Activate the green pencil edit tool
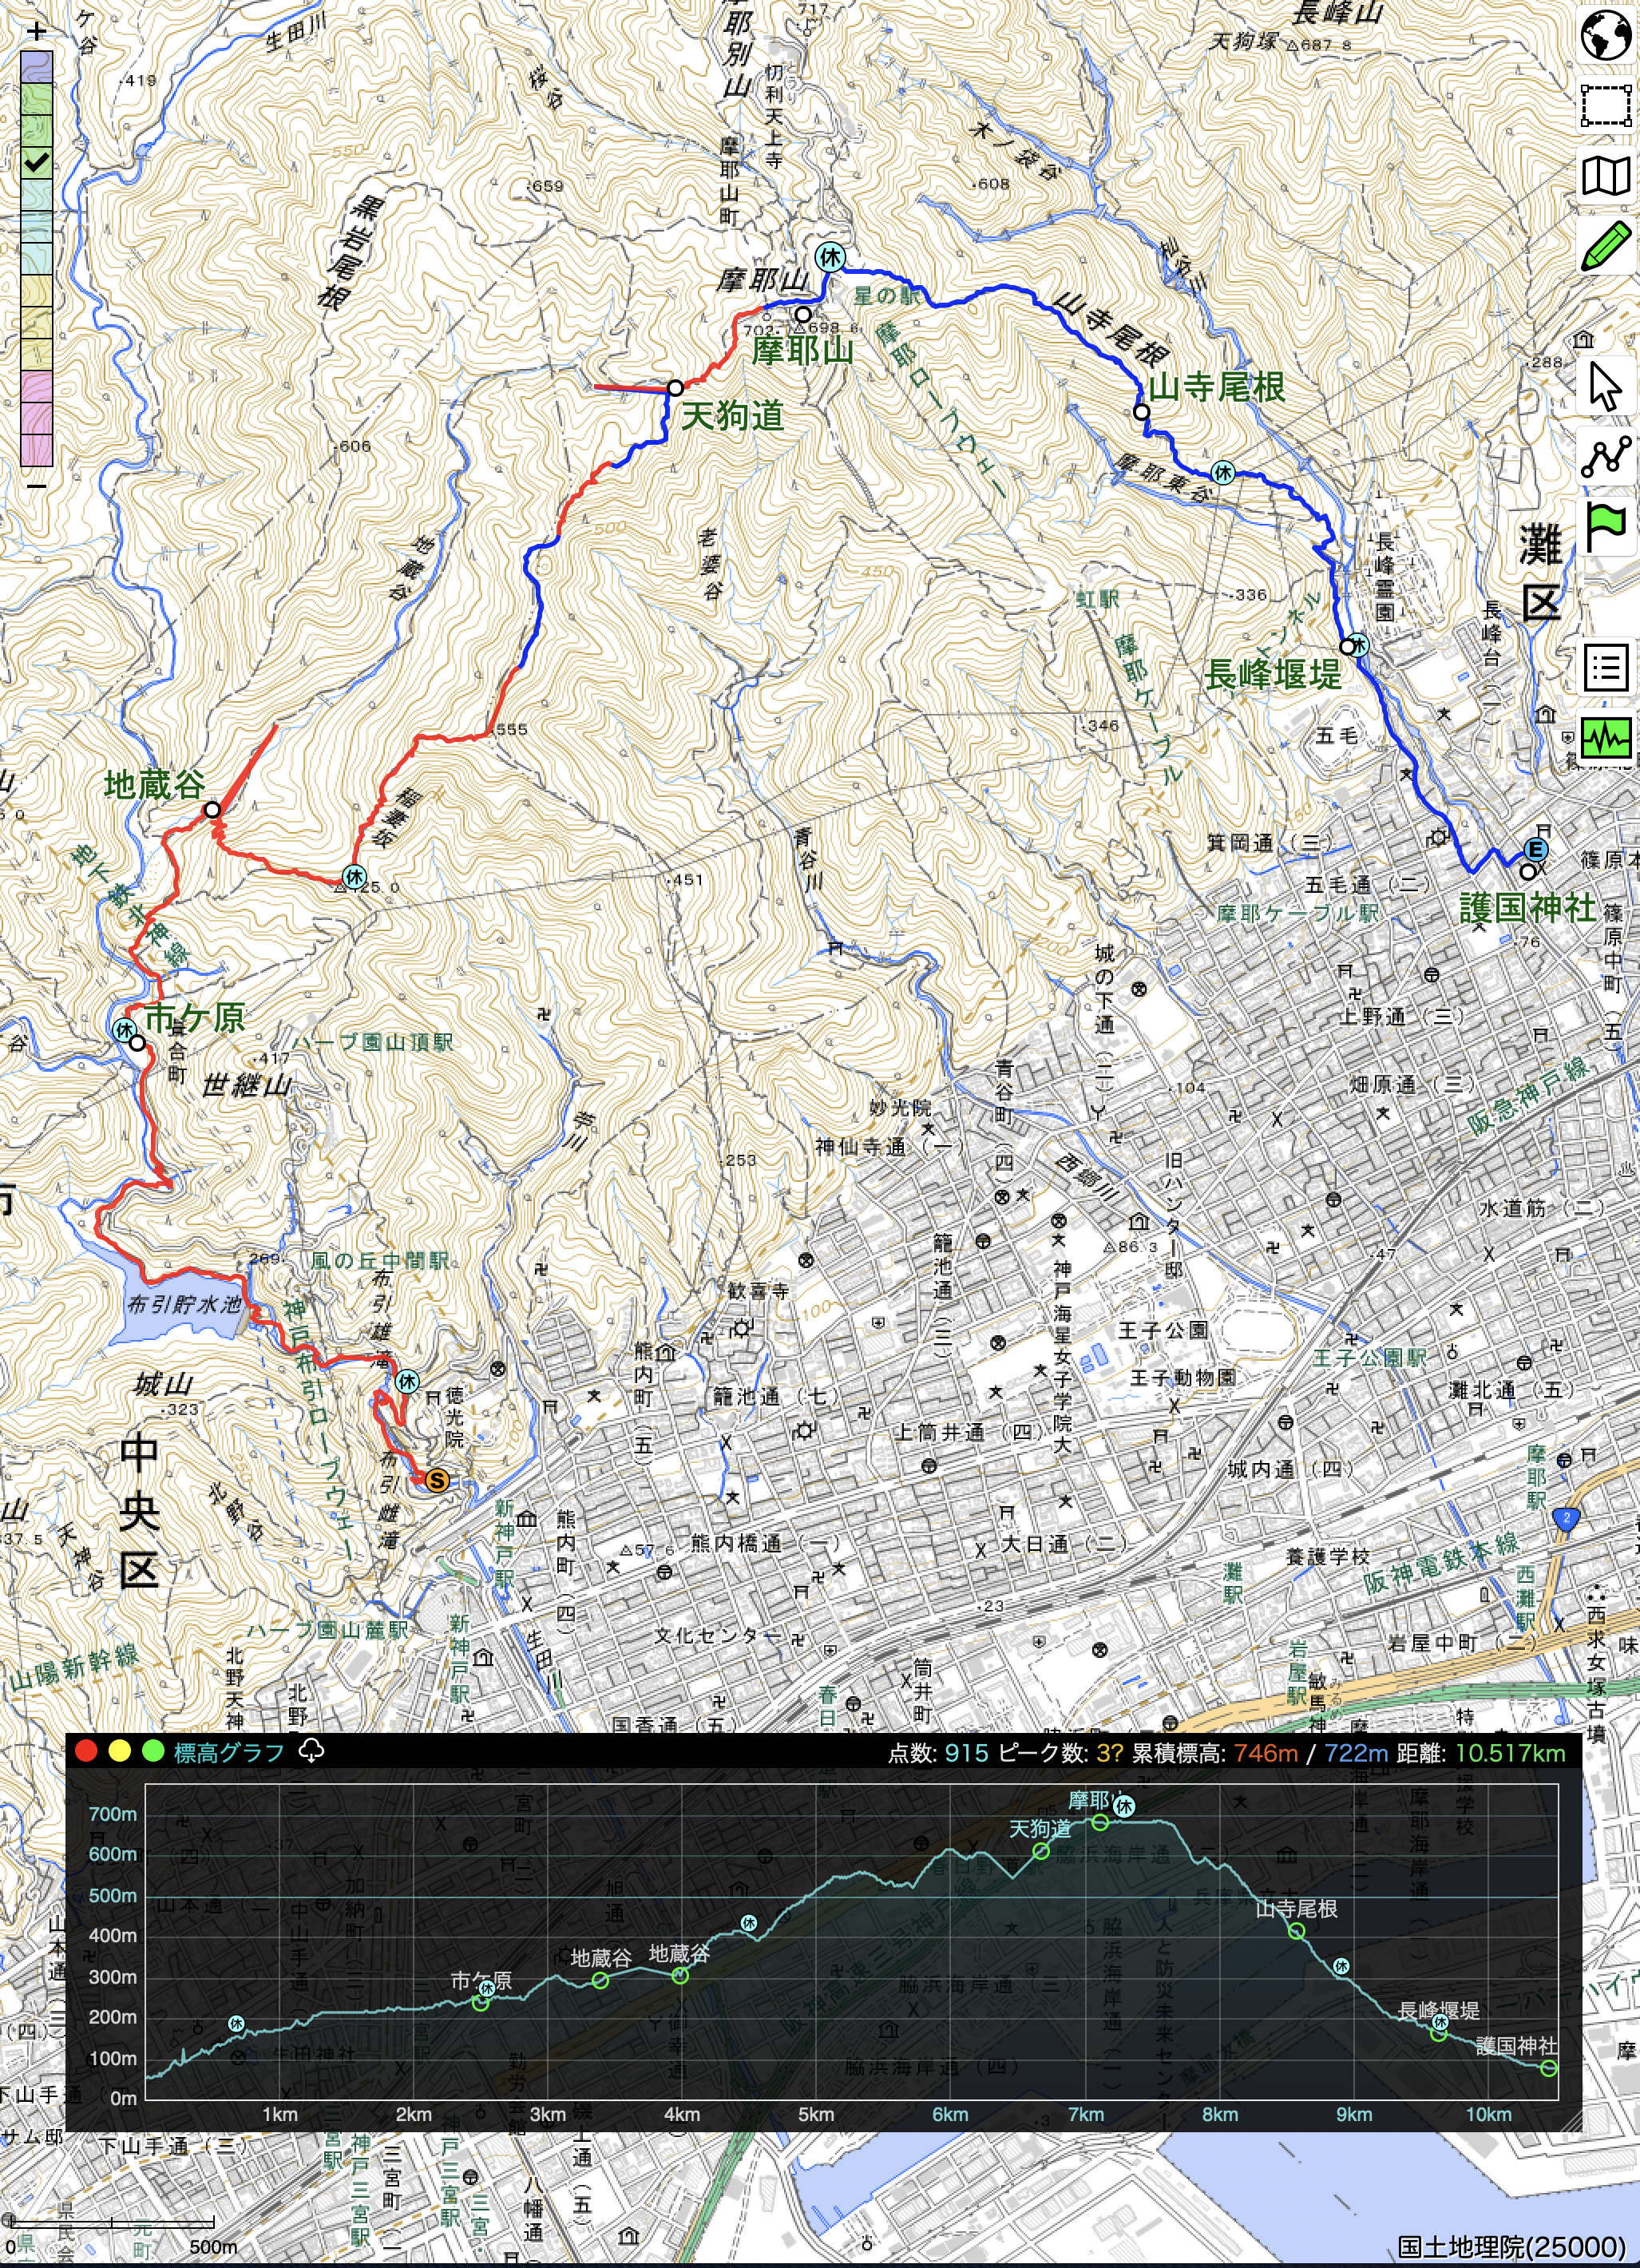 (1606, 246)
